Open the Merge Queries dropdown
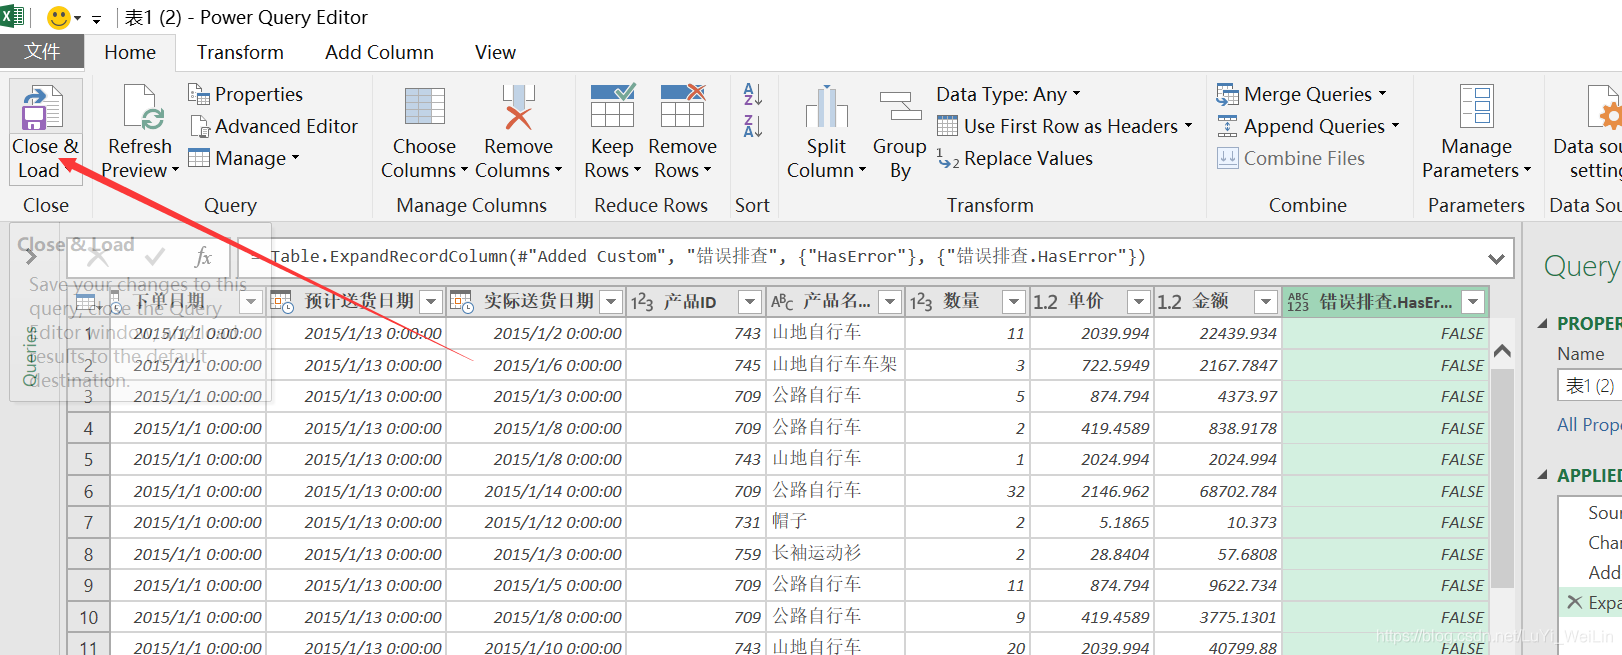Screen dimensions: 1622x655 coord(1302,94)
